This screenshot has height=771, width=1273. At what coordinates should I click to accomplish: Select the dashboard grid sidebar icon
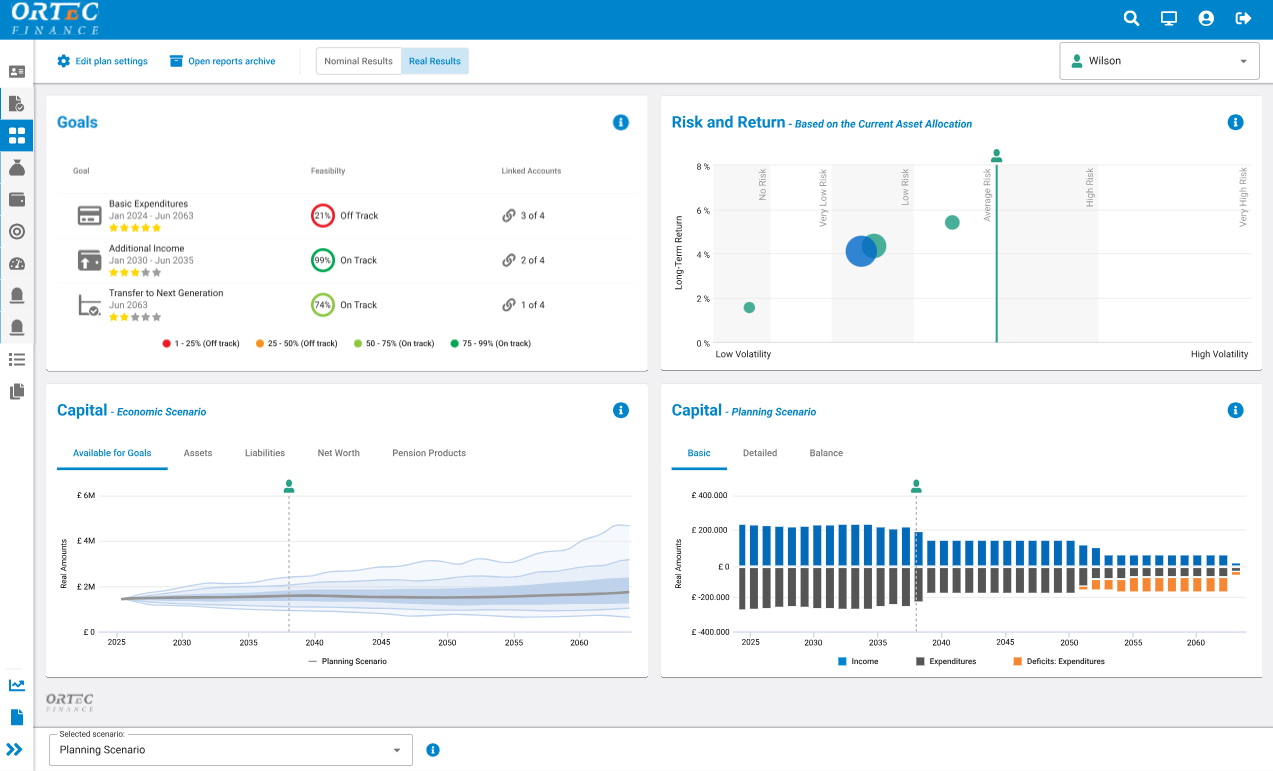[17, 136]
